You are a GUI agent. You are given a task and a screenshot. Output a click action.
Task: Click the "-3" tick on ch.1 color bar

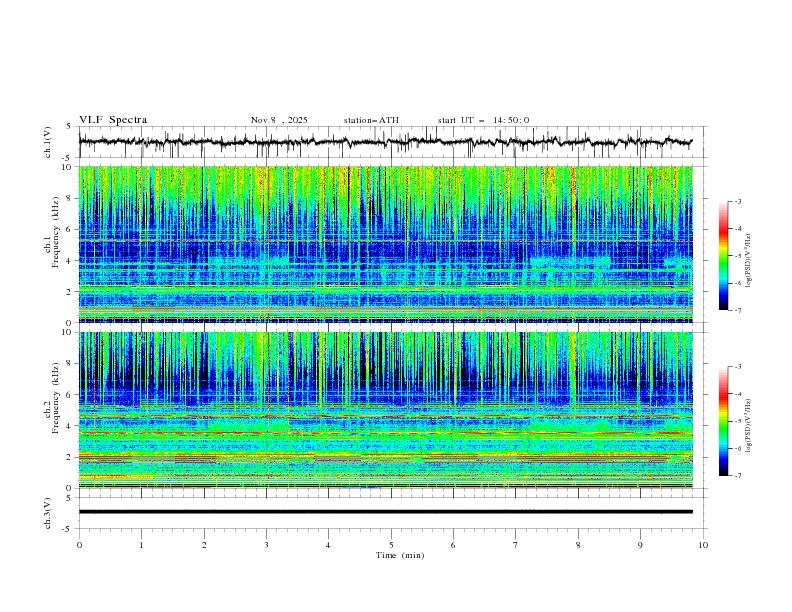tap(738, 201)
